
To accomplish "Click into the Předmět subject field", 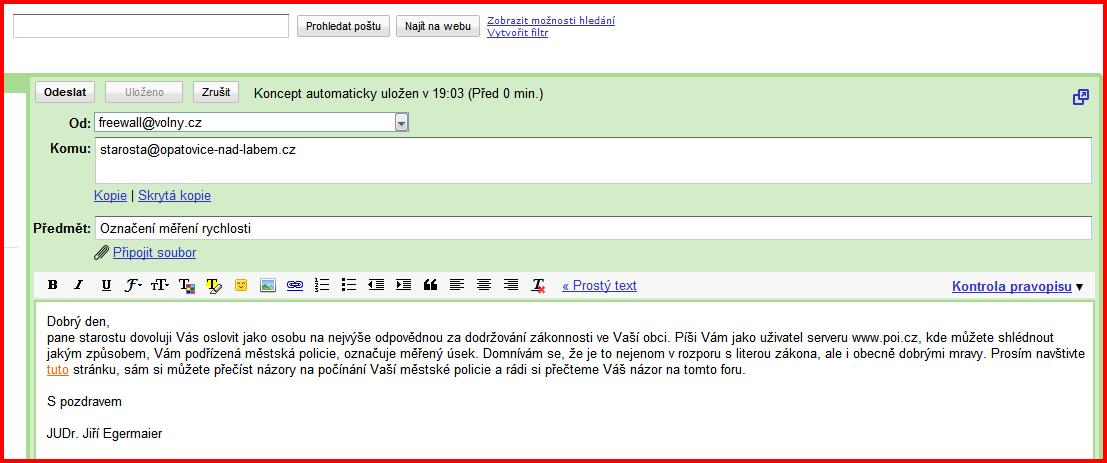I will point(592,229).
